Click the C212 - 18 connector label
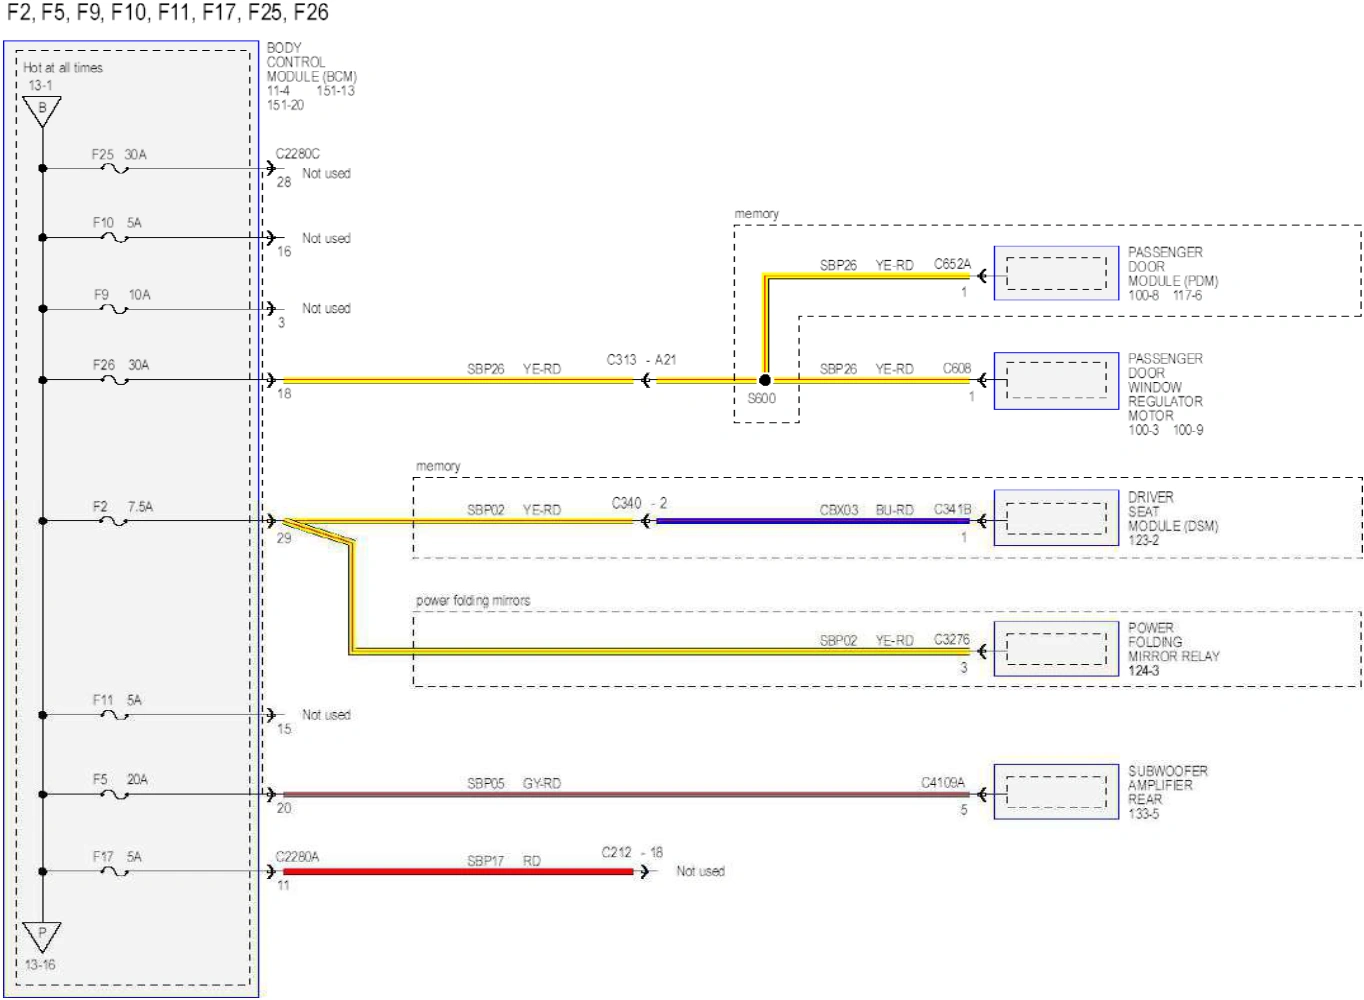1364x1000 pixels. pyautogui.click(x=632, y=853)
